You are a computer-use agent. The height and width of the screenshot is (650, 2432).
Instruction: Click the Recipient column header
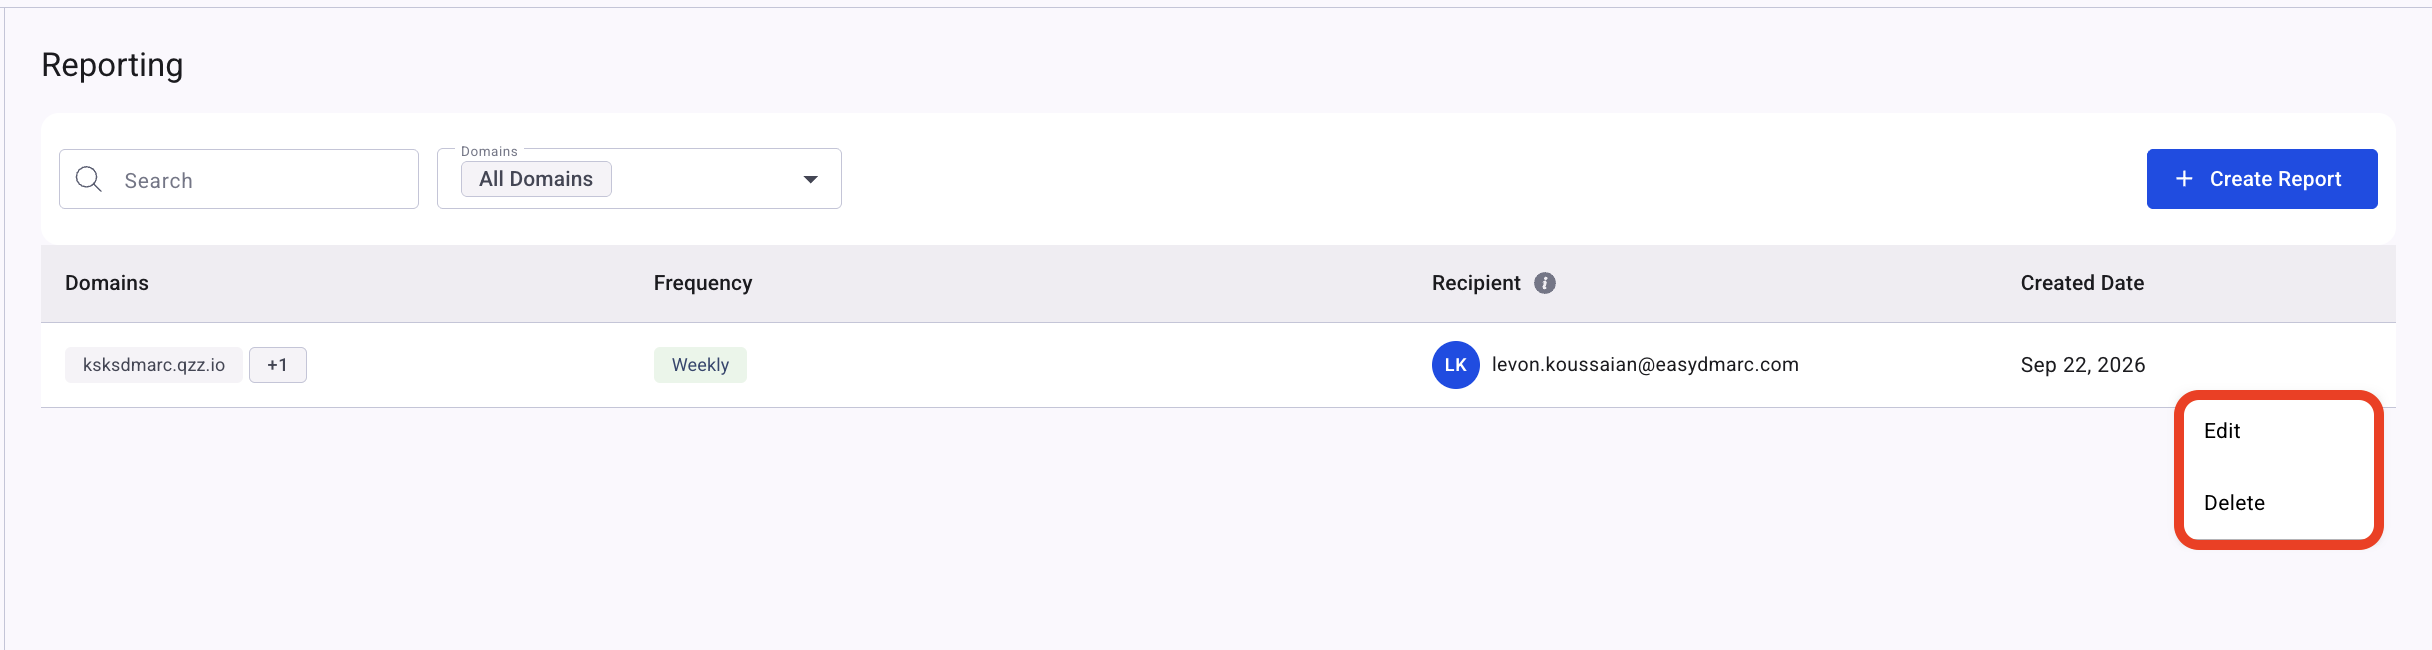pos(1476,283)
